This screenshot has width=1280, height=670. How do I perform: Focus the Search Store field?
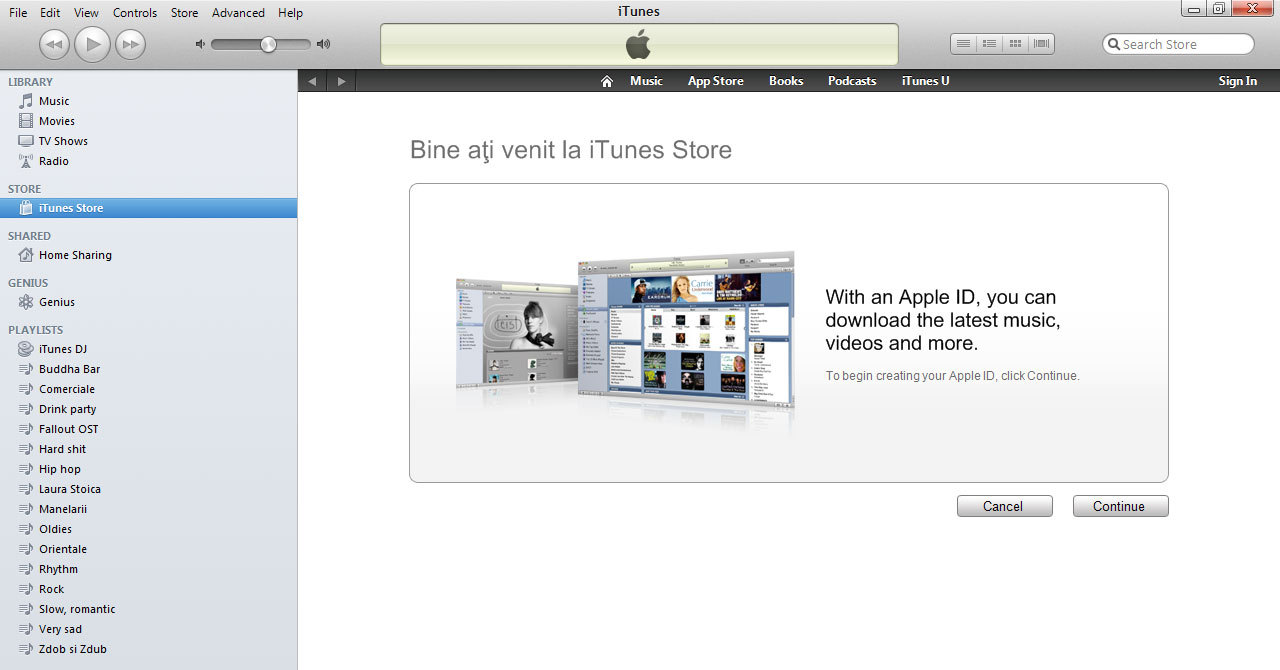tap(1178, 44)
